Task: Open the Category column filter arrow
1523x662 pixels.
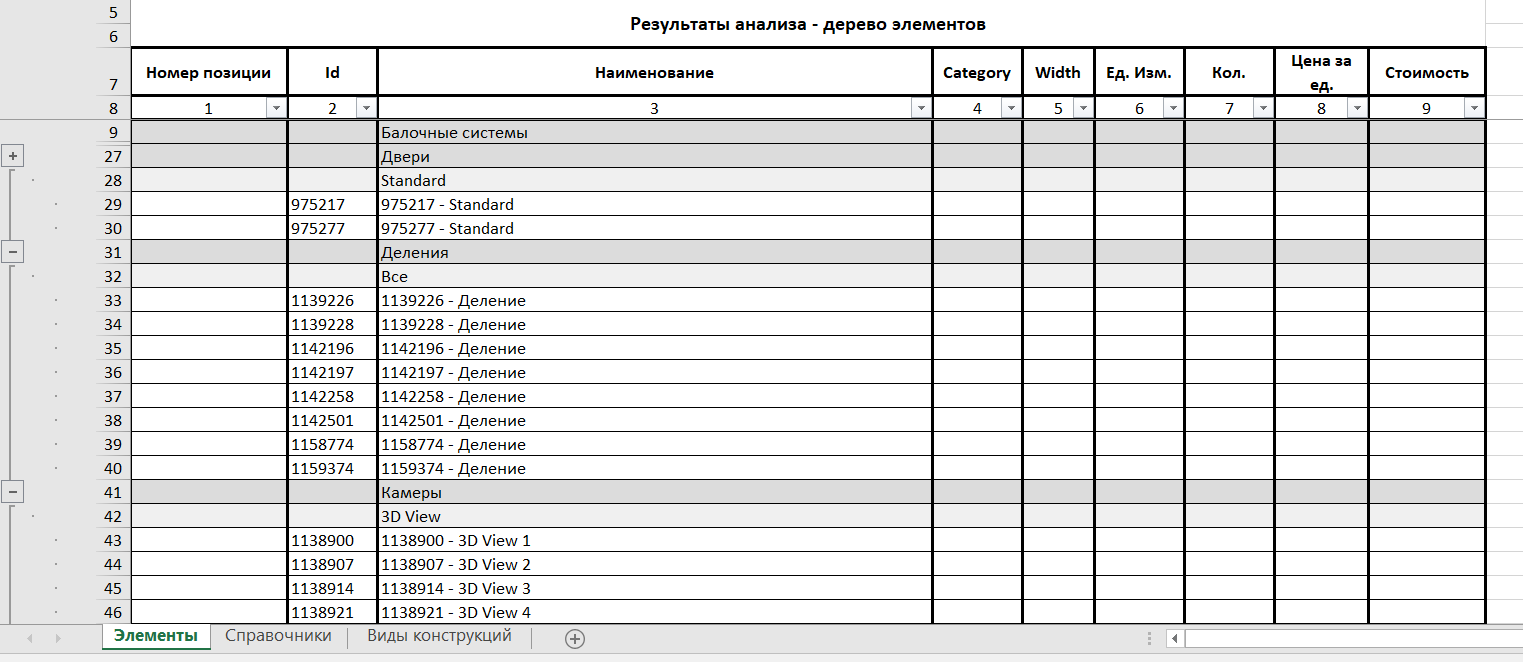Action: (1010, 109)
